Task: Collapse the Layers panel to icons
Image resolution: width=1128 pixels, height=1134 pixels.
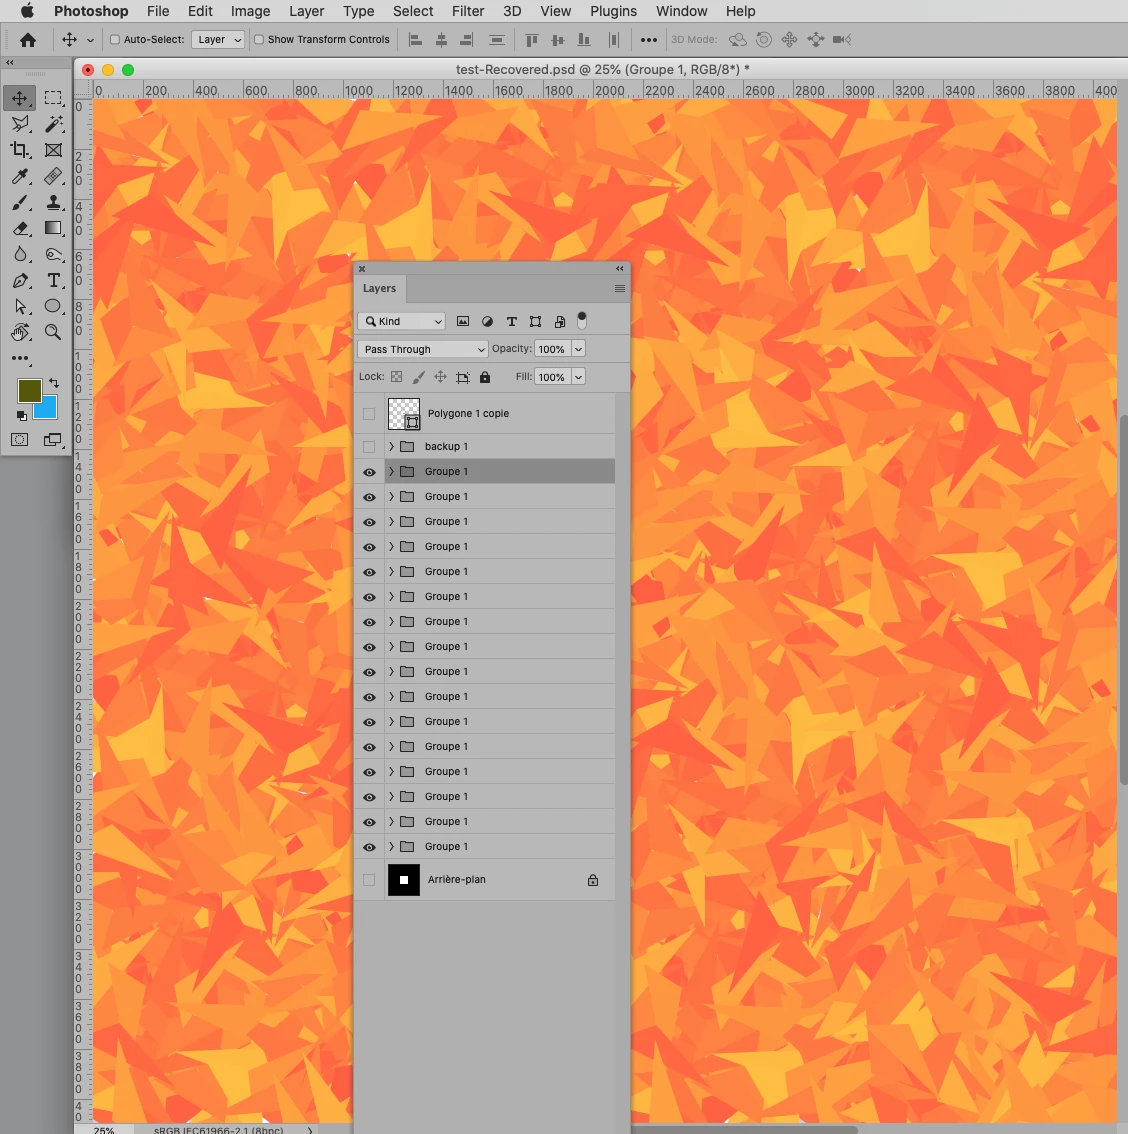Action: coord(620,268)
